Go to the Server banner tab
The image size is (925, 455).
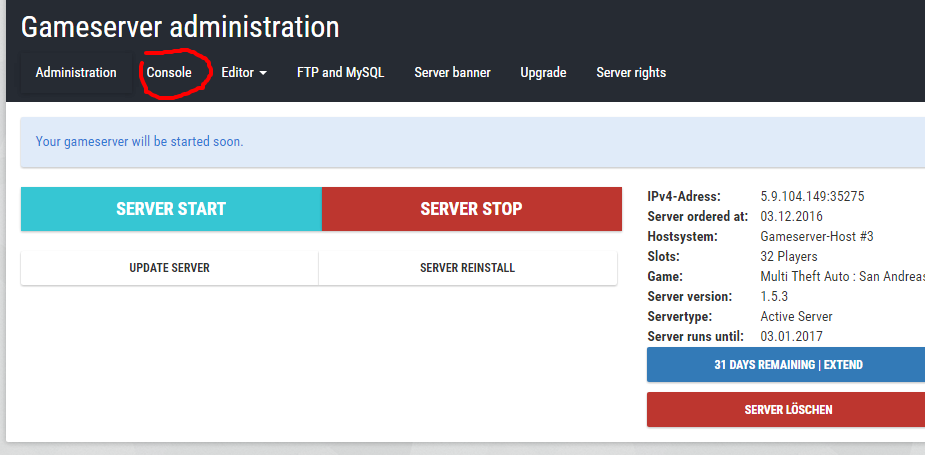pos(452,72)
